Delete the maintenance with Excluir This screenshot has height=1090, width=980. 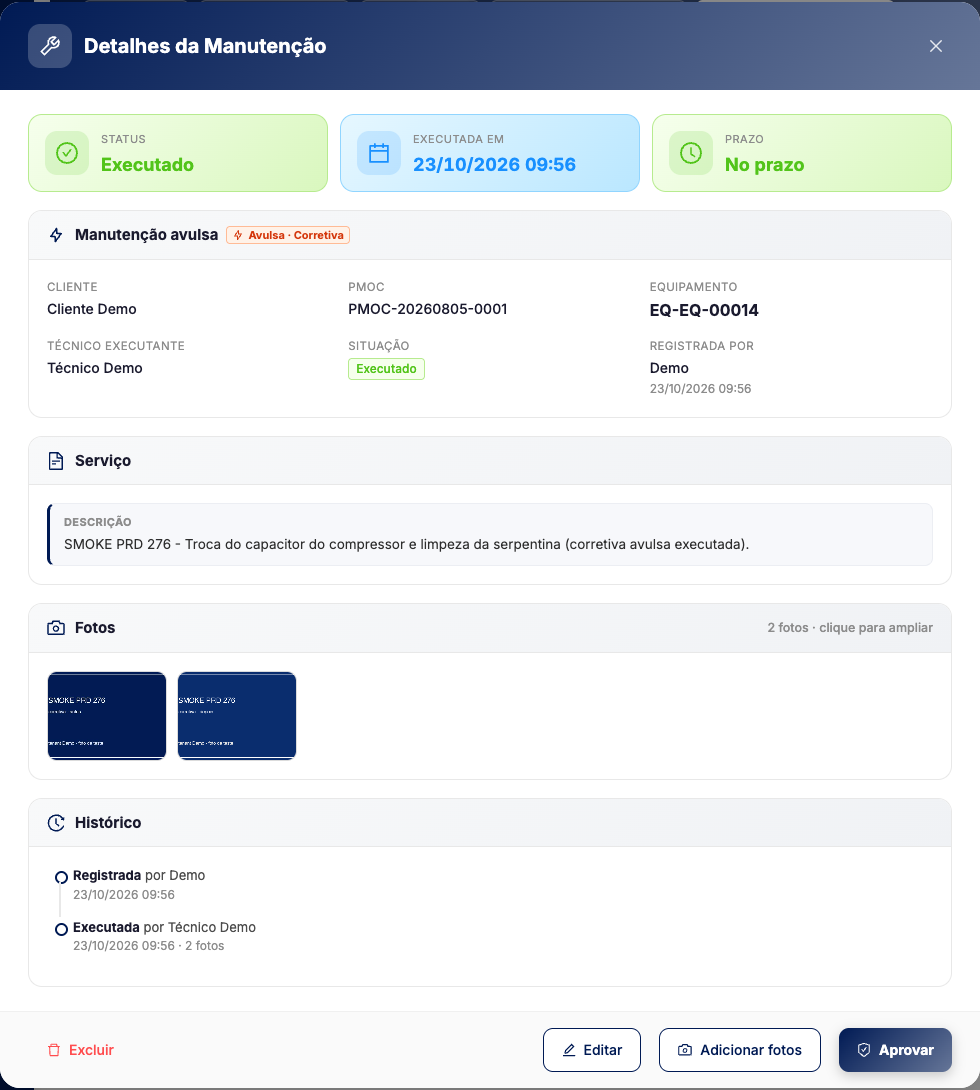[x=81, y=1050]
